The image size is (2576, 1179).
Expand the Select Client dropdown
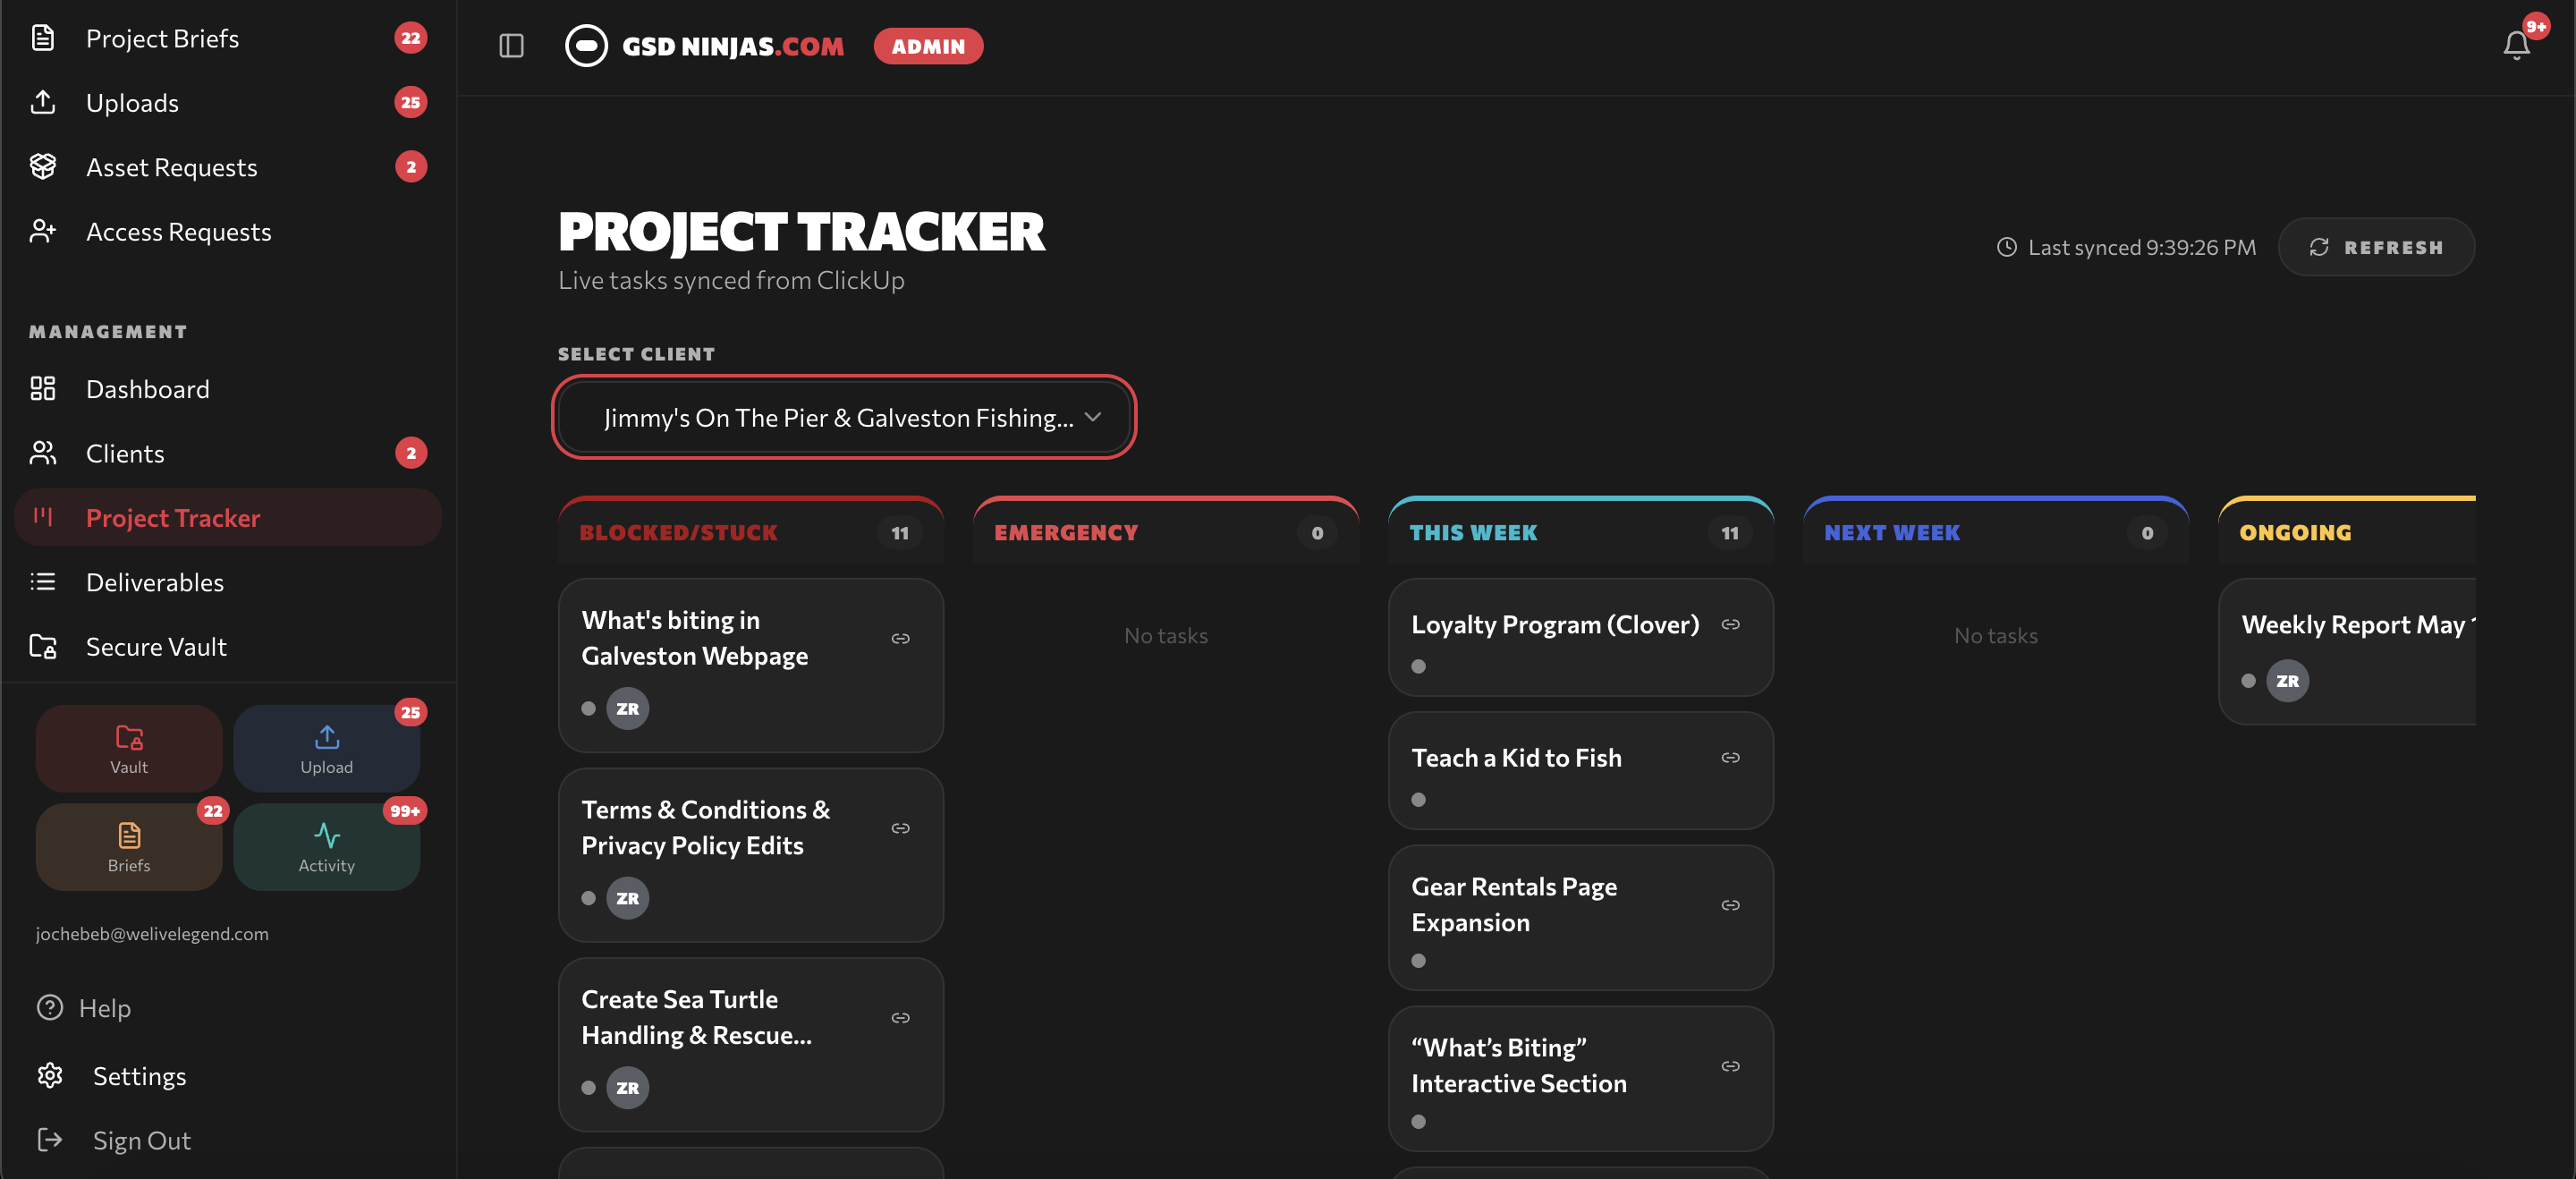coord(844,417)
